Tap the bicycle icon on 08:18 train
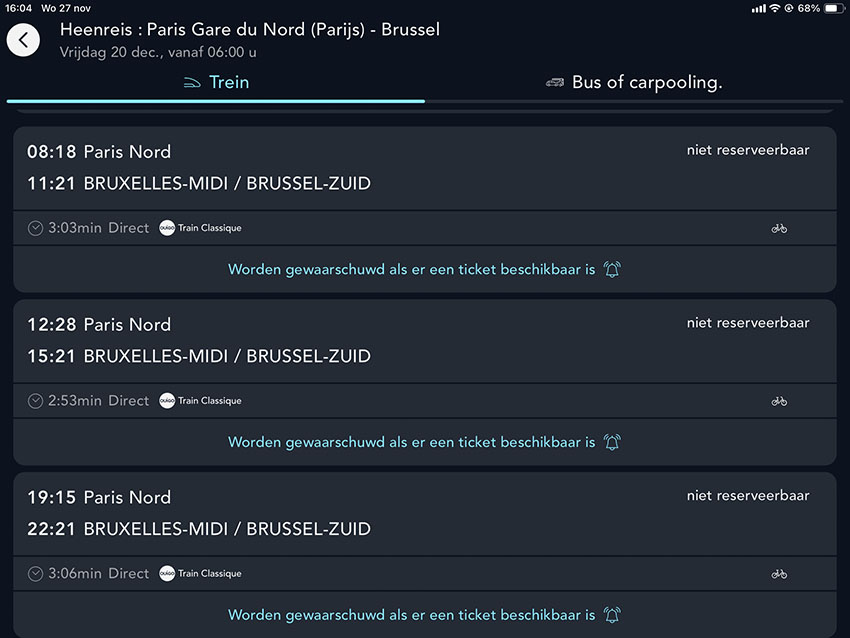The width and height of the screenshot is (850, 638). [779, 228]
